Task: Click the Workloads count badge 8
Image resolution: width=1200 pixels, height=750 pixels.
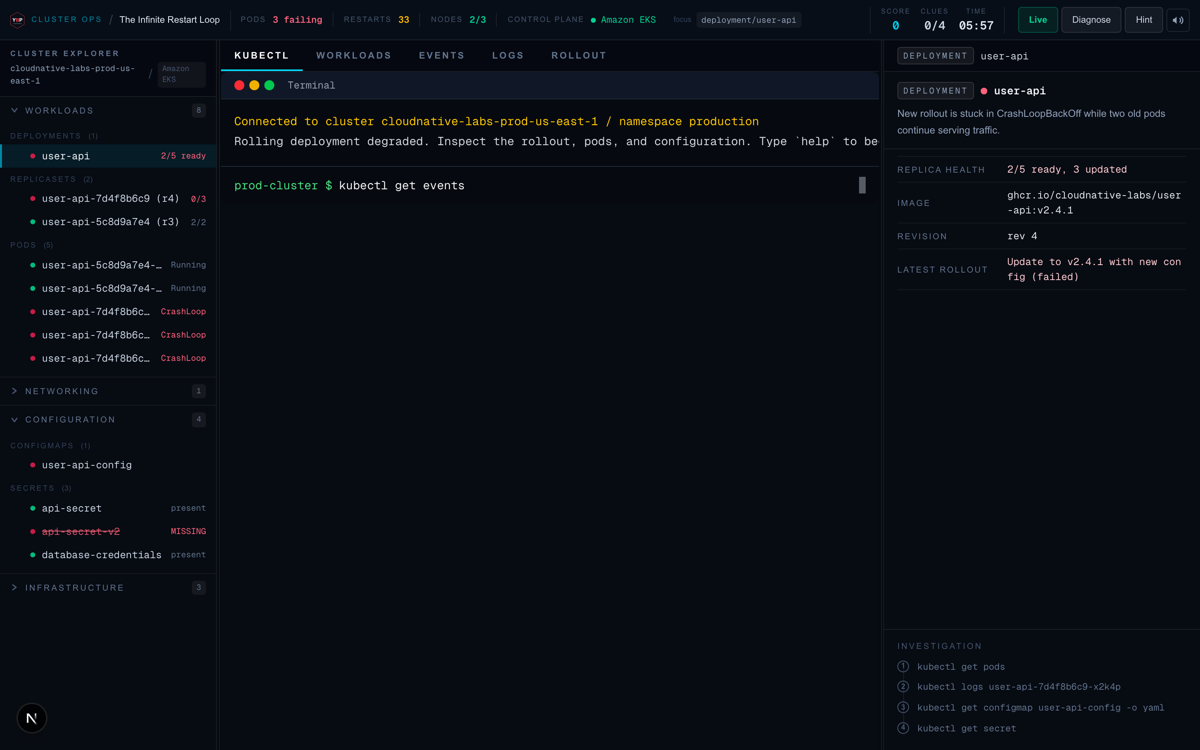Action: click(x=198, y=111)
